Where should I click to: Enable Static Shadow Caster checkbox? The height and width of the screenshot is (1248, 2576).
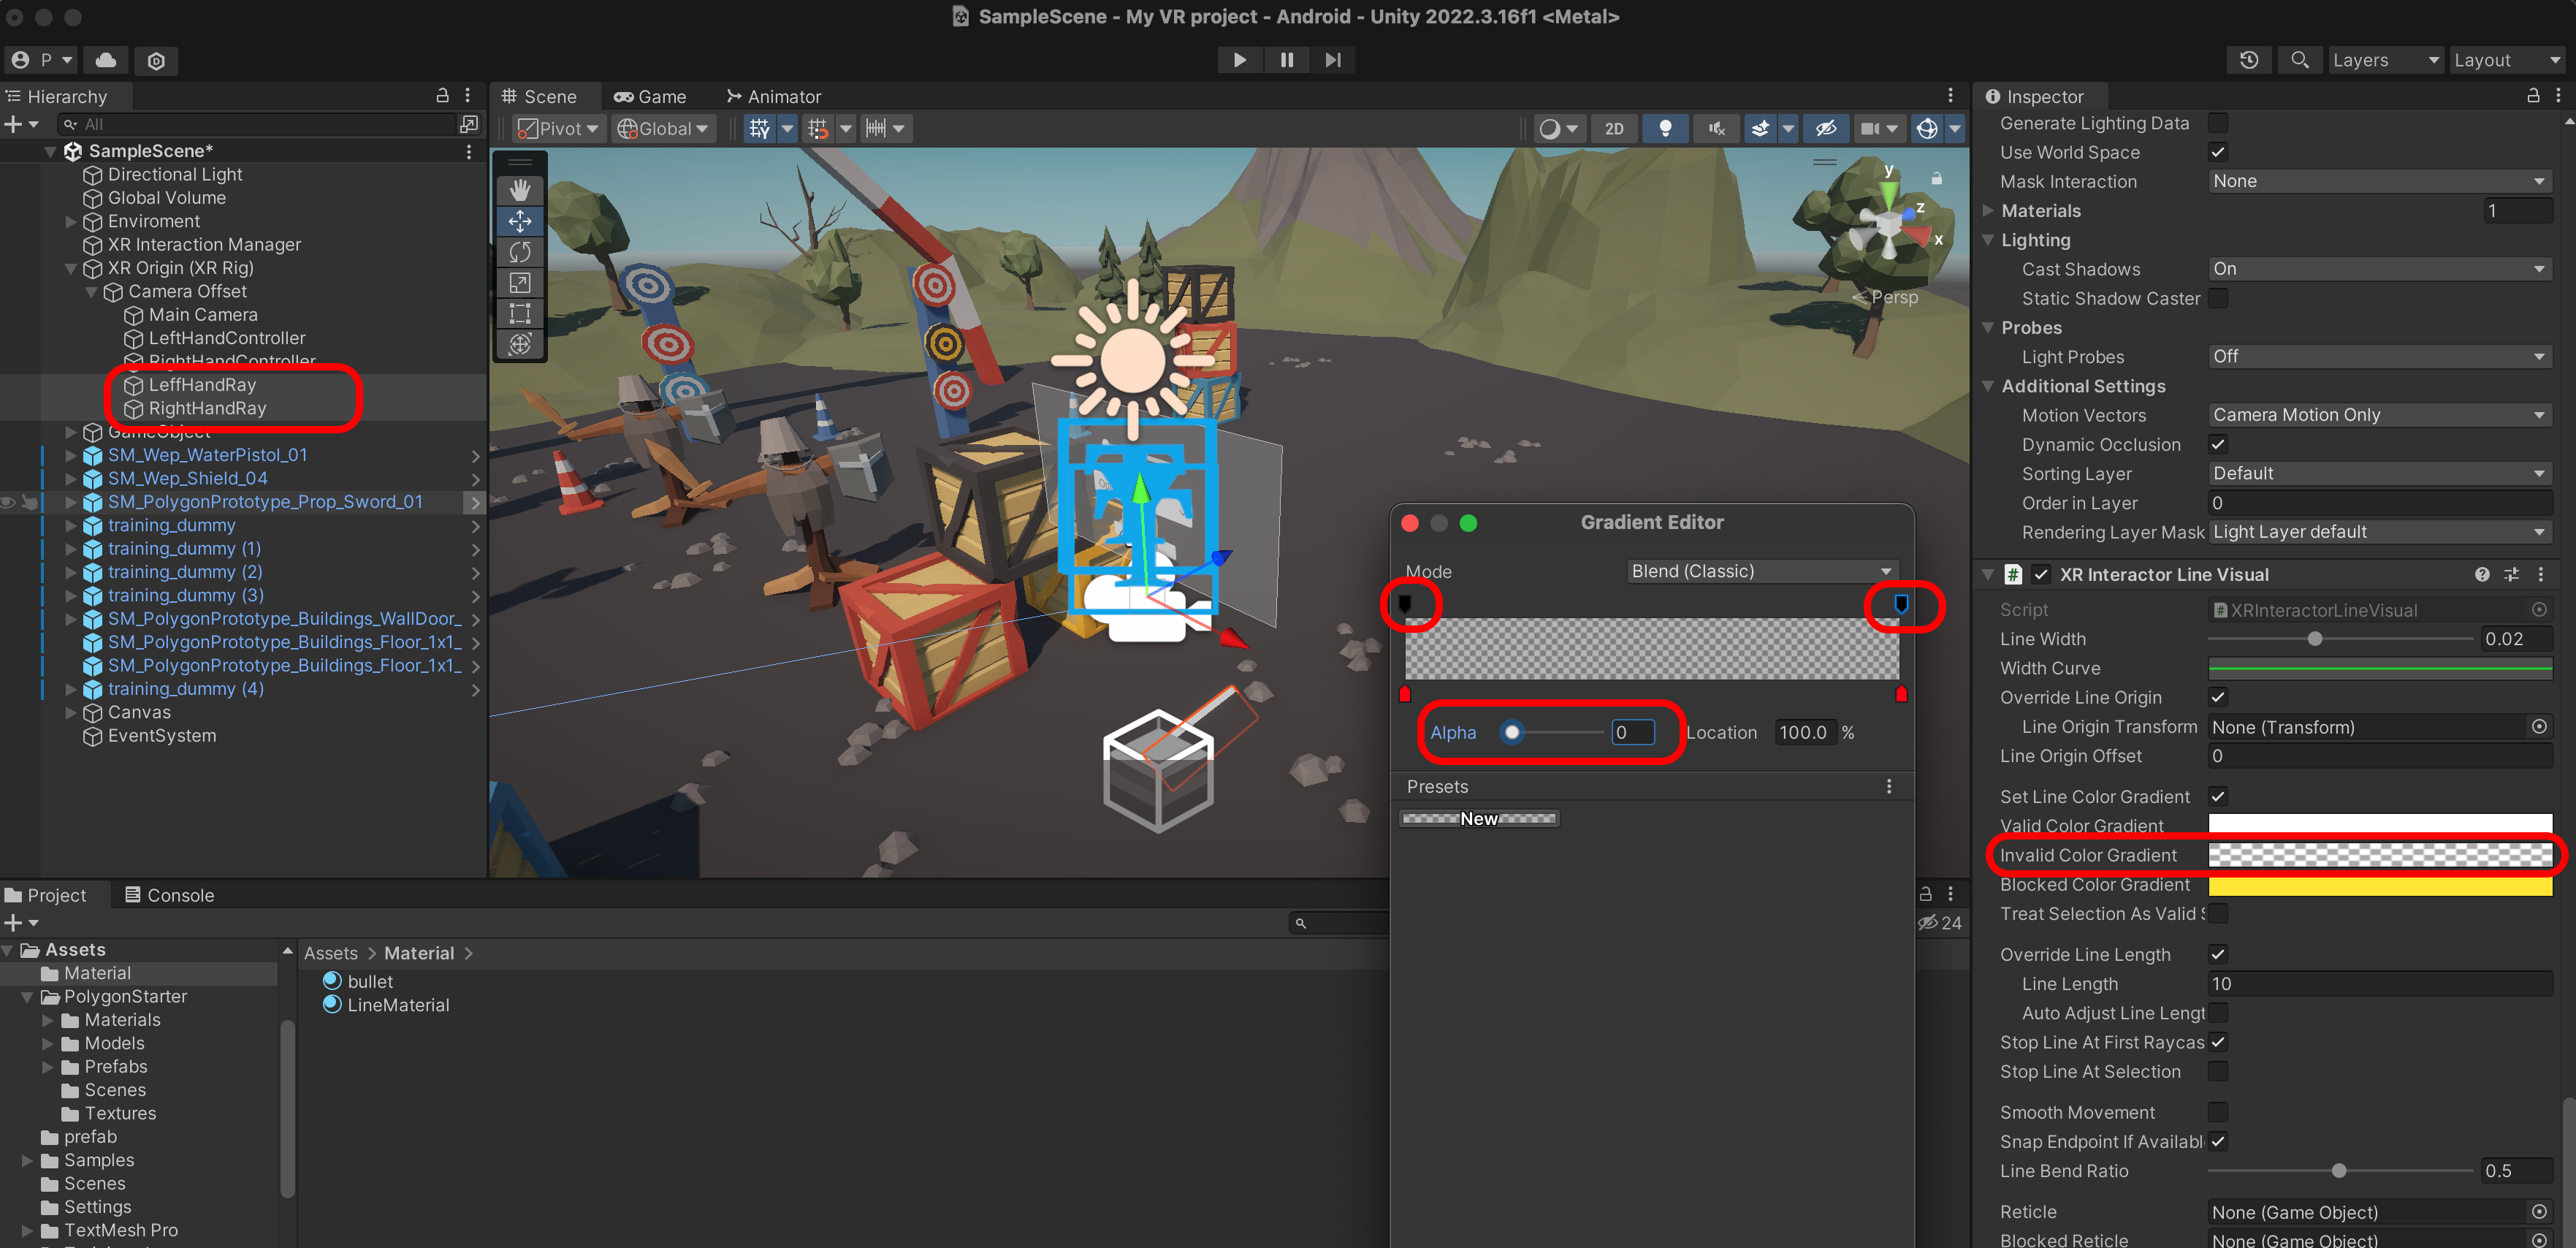pyautogui.click(x=2217, y=298)
